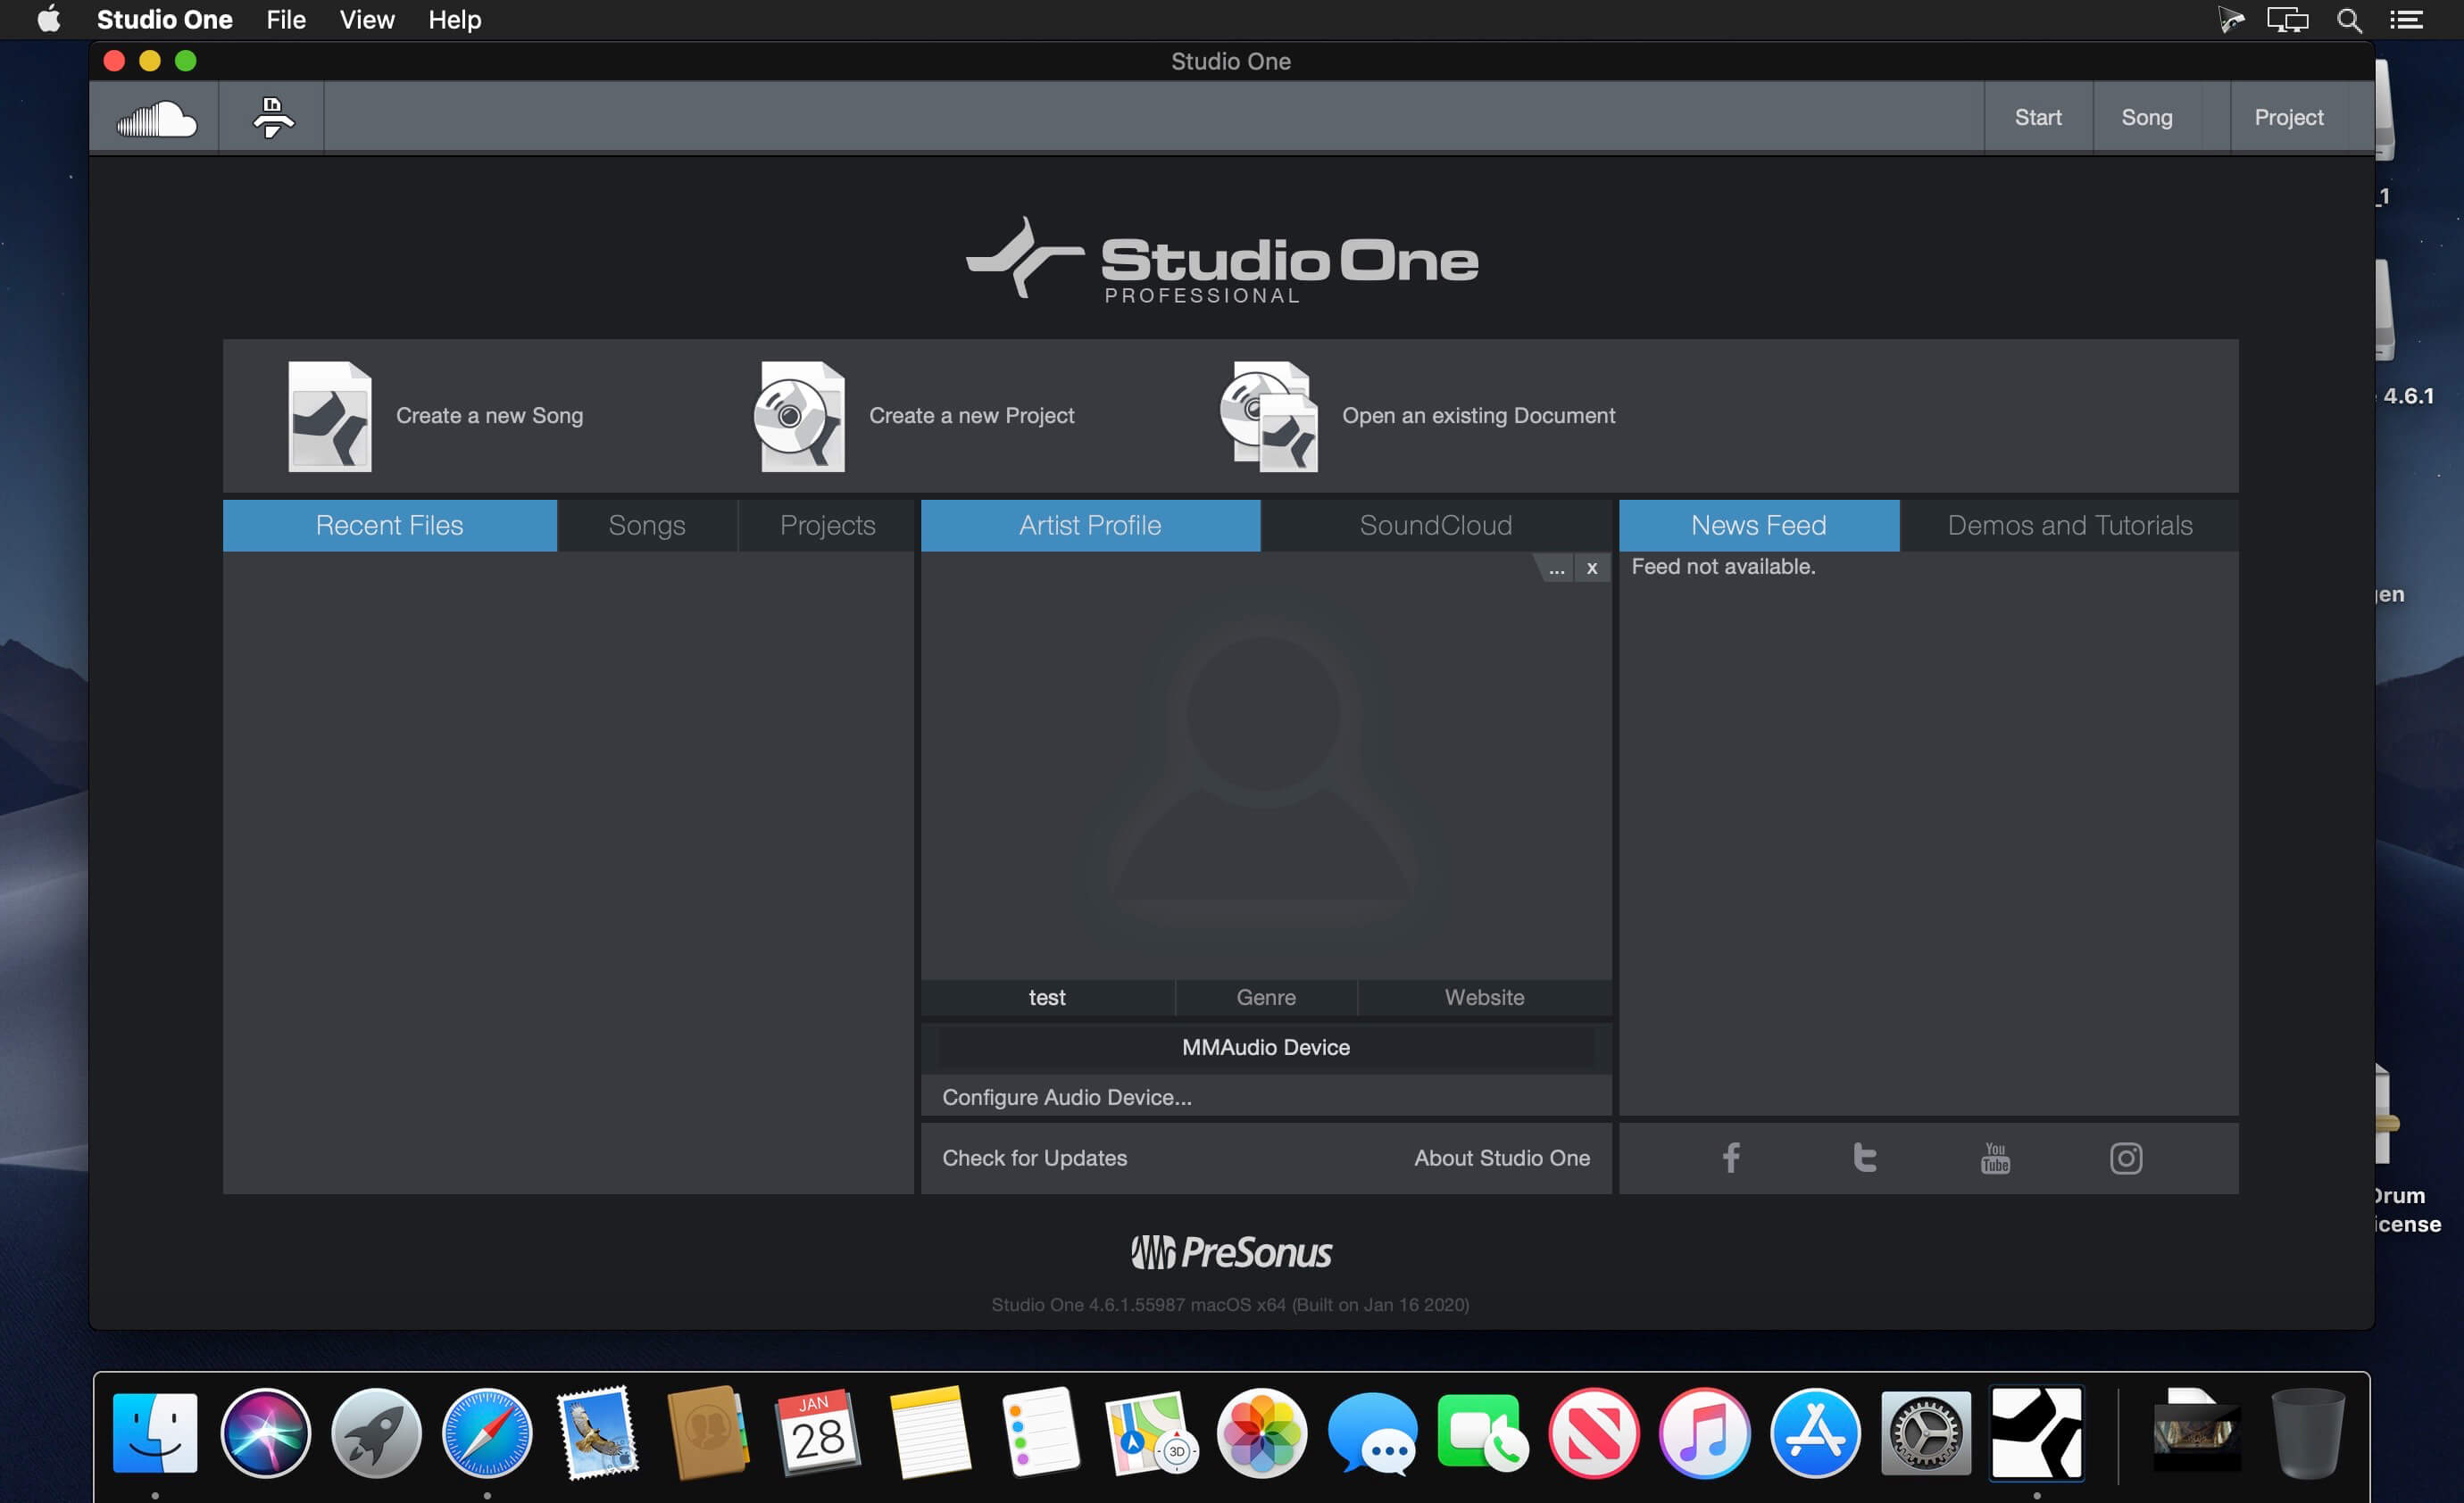Open the SoundCloud client icon in toolbar
This screenshot has height=1503, width=2464.
(156, 118)
